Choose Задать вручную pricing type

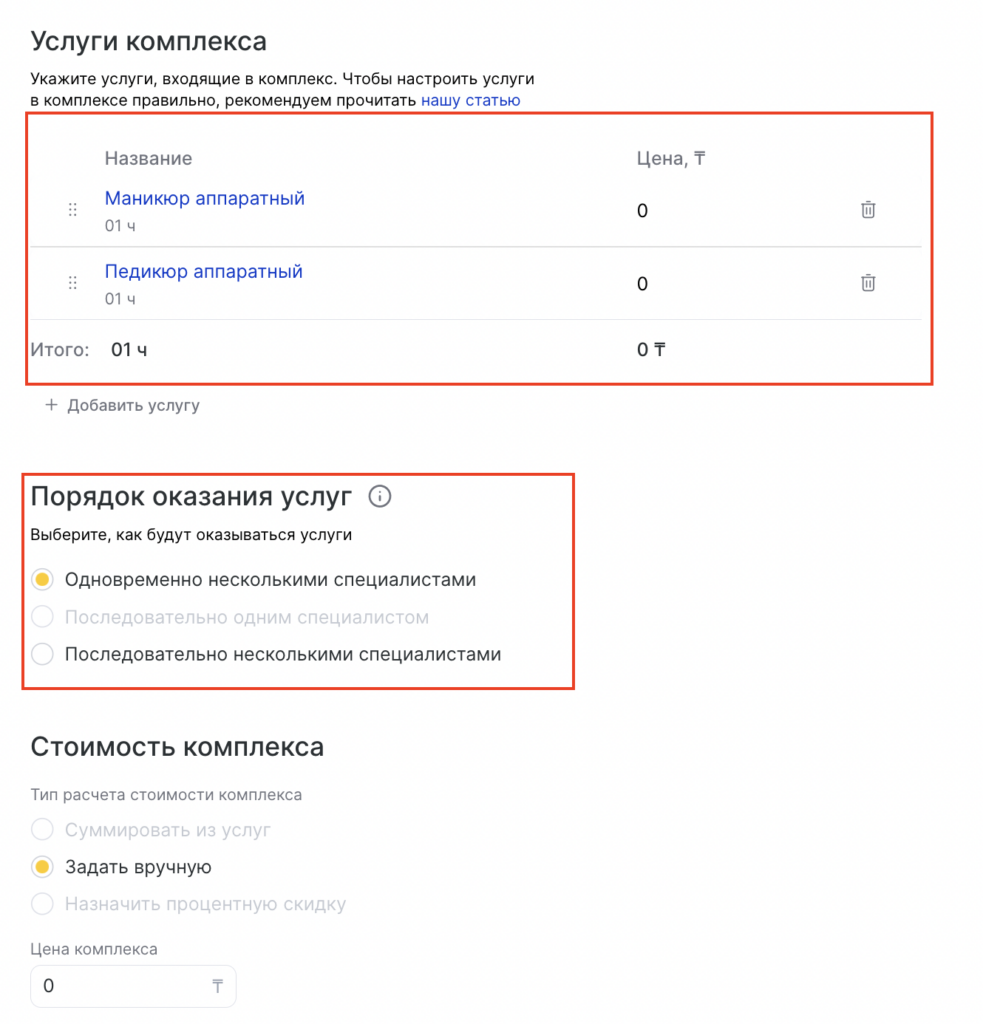coord(42,867)
